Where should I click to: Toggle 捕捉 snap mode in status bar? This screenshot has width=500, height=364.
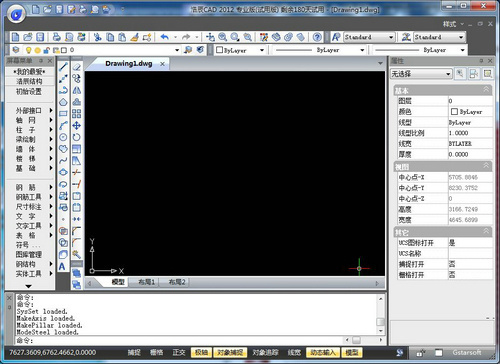(134, 352)
